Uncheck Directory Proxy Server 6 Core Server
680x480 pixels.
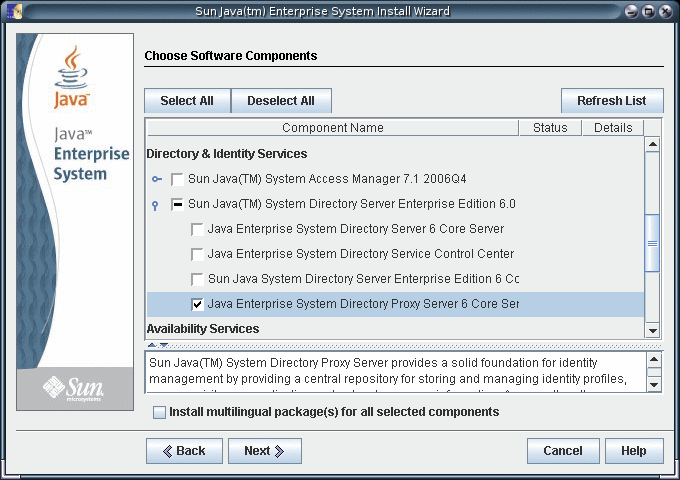(x=197, y=304)
